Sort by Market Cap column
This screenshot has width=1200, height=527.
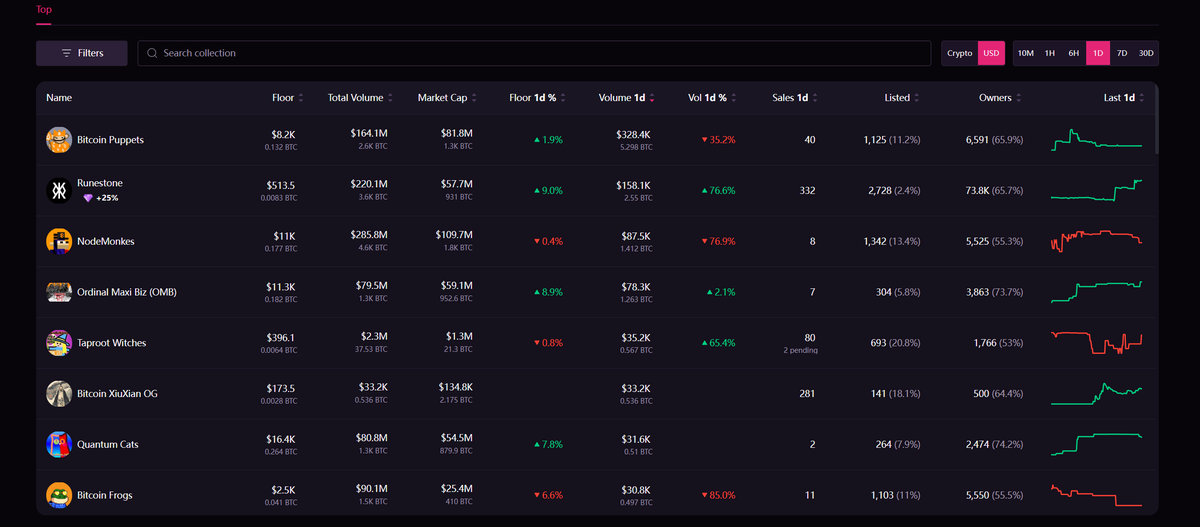tap(446, 98)
